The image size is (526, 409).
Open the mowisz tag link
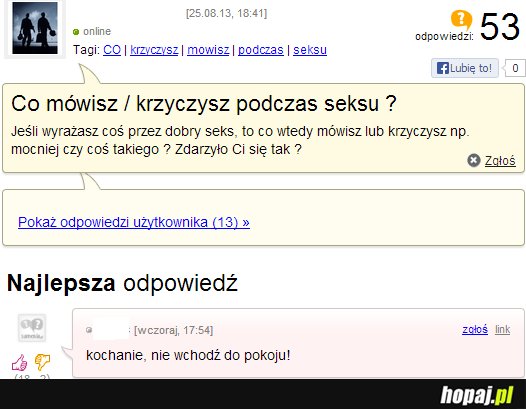208,50
